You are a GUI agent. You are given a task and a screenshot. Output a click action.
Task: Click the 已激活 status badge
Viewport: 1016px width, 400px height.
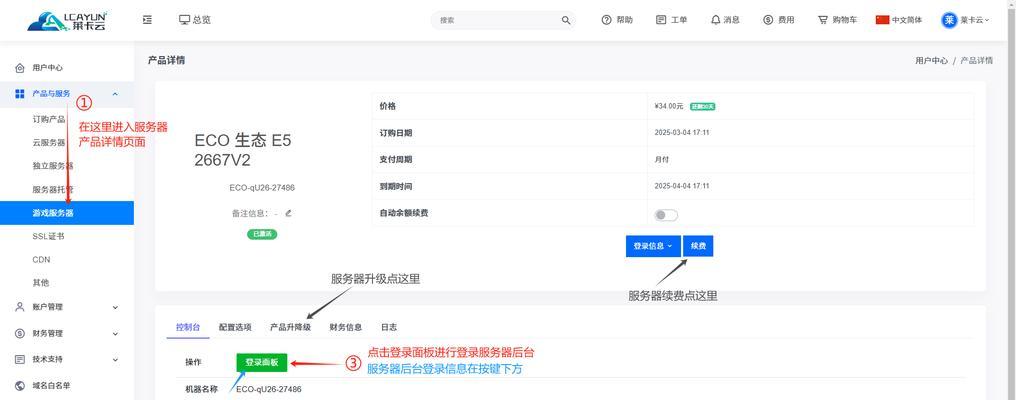pyautogui.click(x=262, y=234)
